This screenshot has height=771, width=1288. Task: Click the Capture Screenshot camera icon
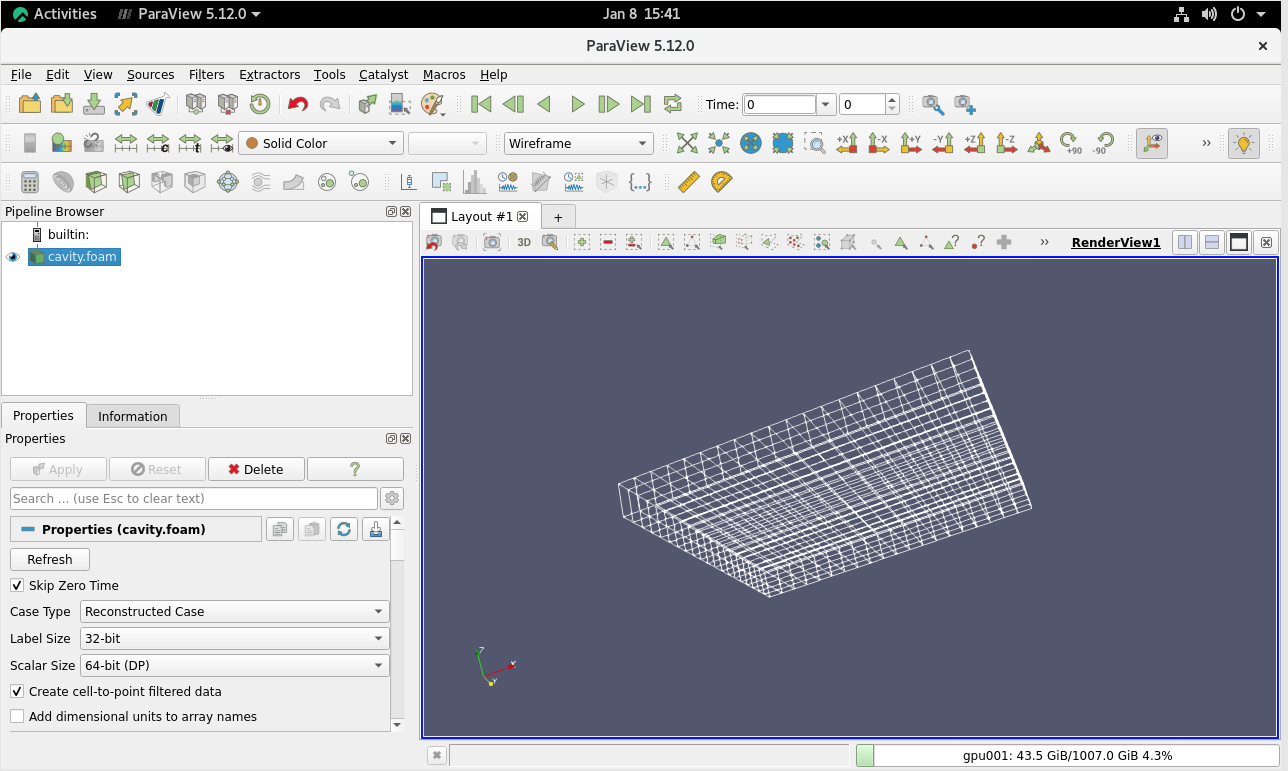[x=492, y=242]
